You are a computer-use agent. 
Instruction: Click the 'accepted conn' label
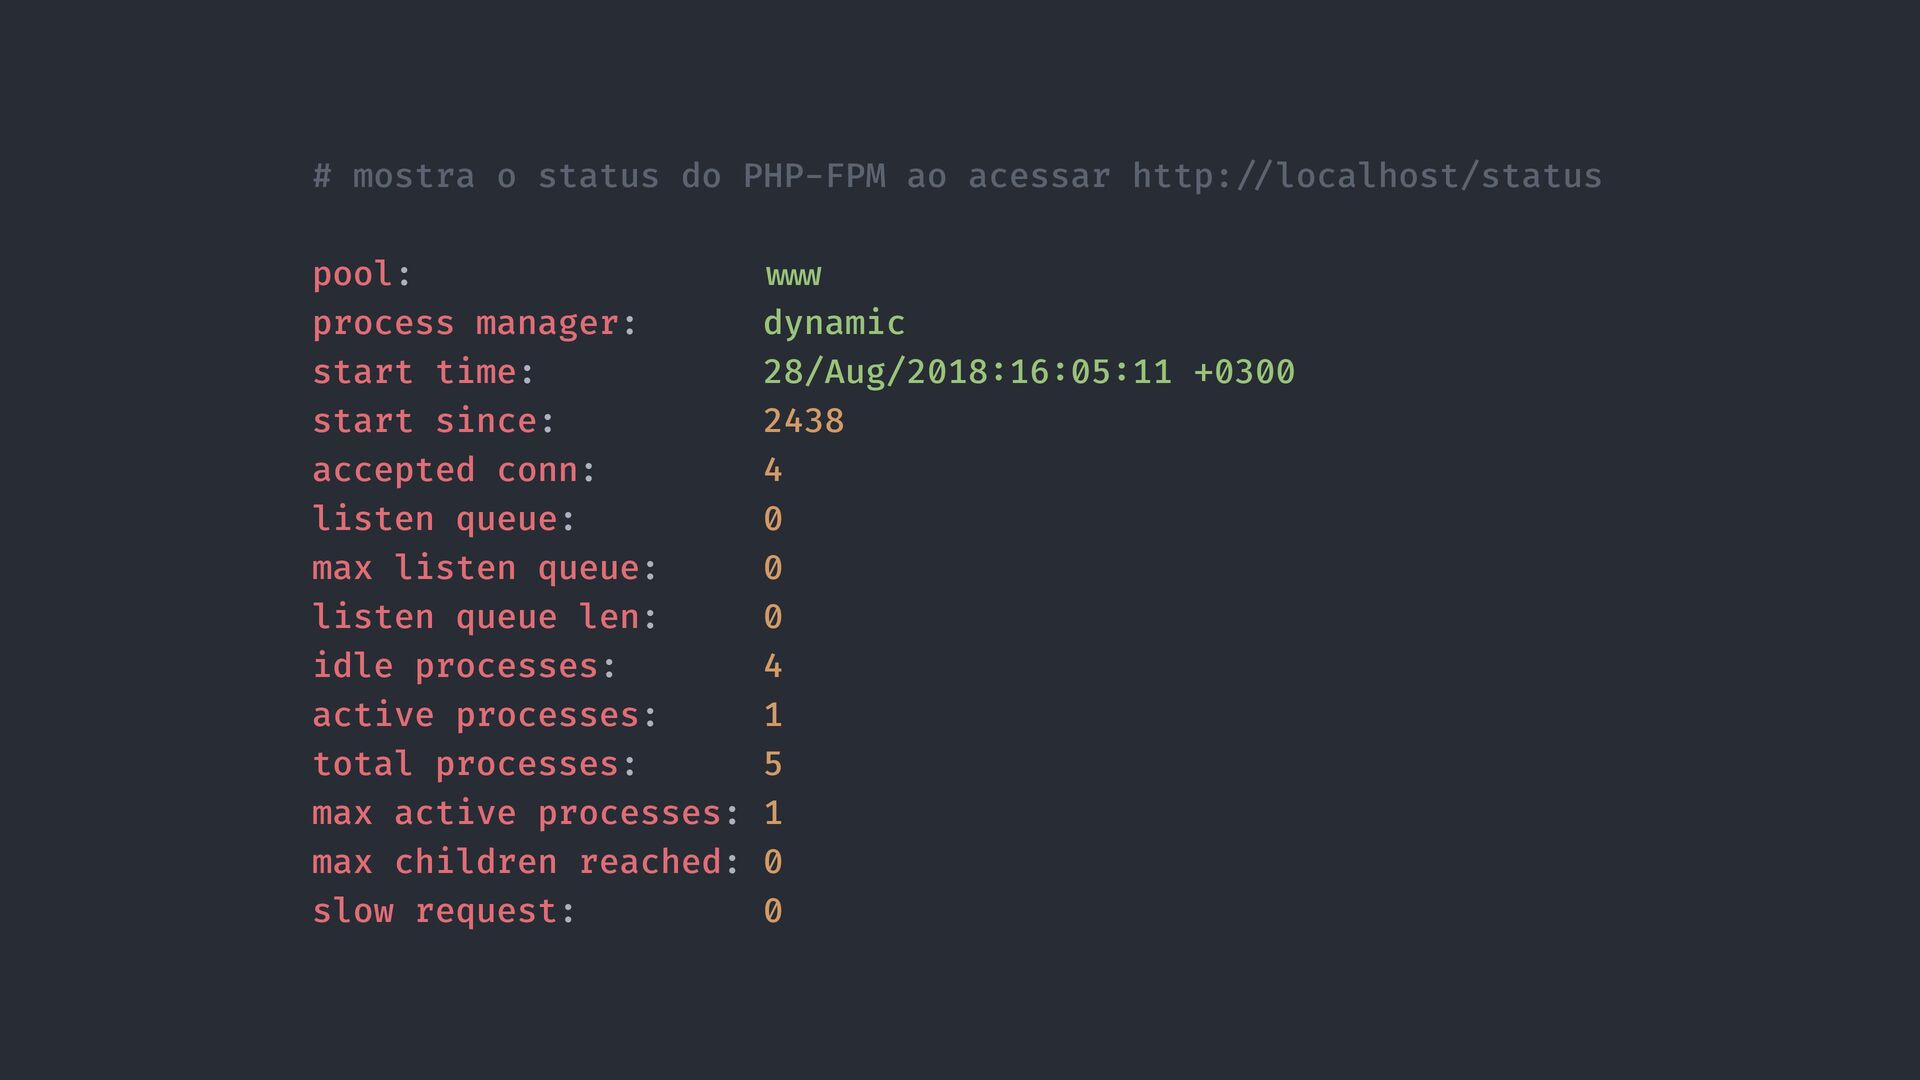445,470
